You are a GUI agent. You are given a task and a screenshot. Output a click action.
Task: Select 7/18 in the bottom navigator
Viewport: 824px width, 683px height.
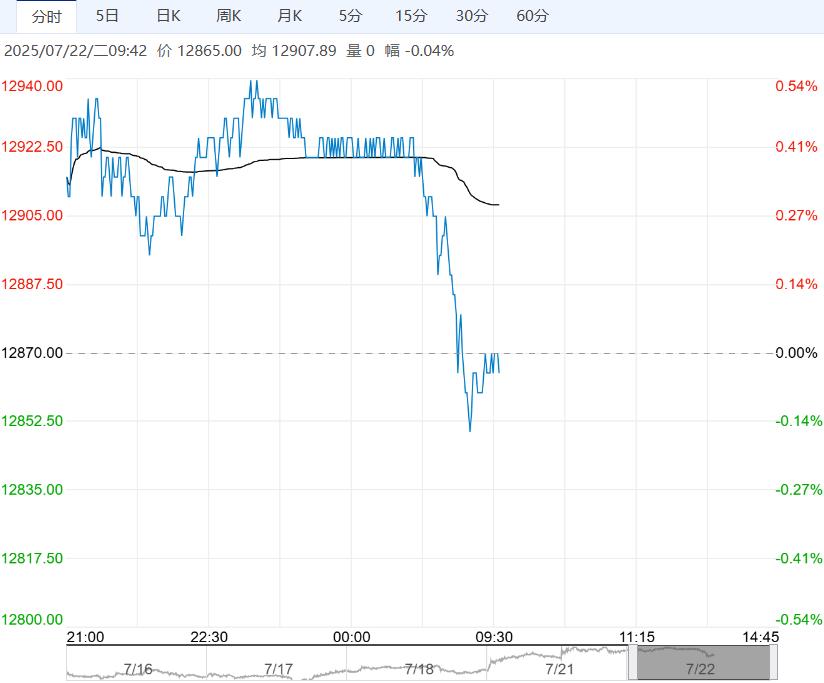click(419, 667)
